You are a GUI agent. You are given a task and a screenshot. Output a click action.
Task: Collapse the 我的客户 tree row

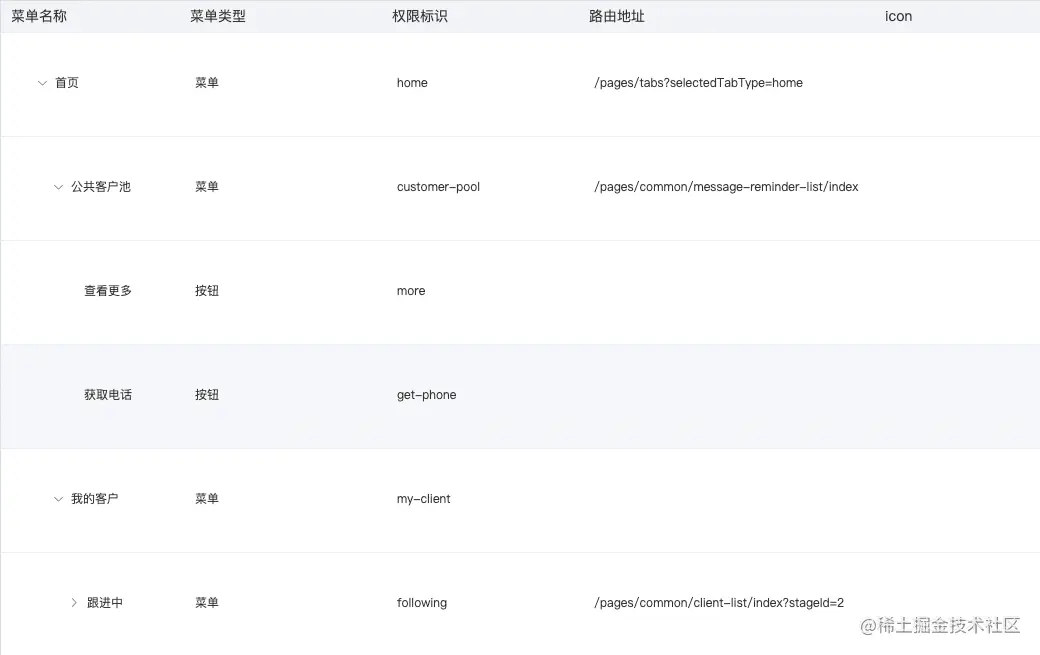[x=58, y=499]
